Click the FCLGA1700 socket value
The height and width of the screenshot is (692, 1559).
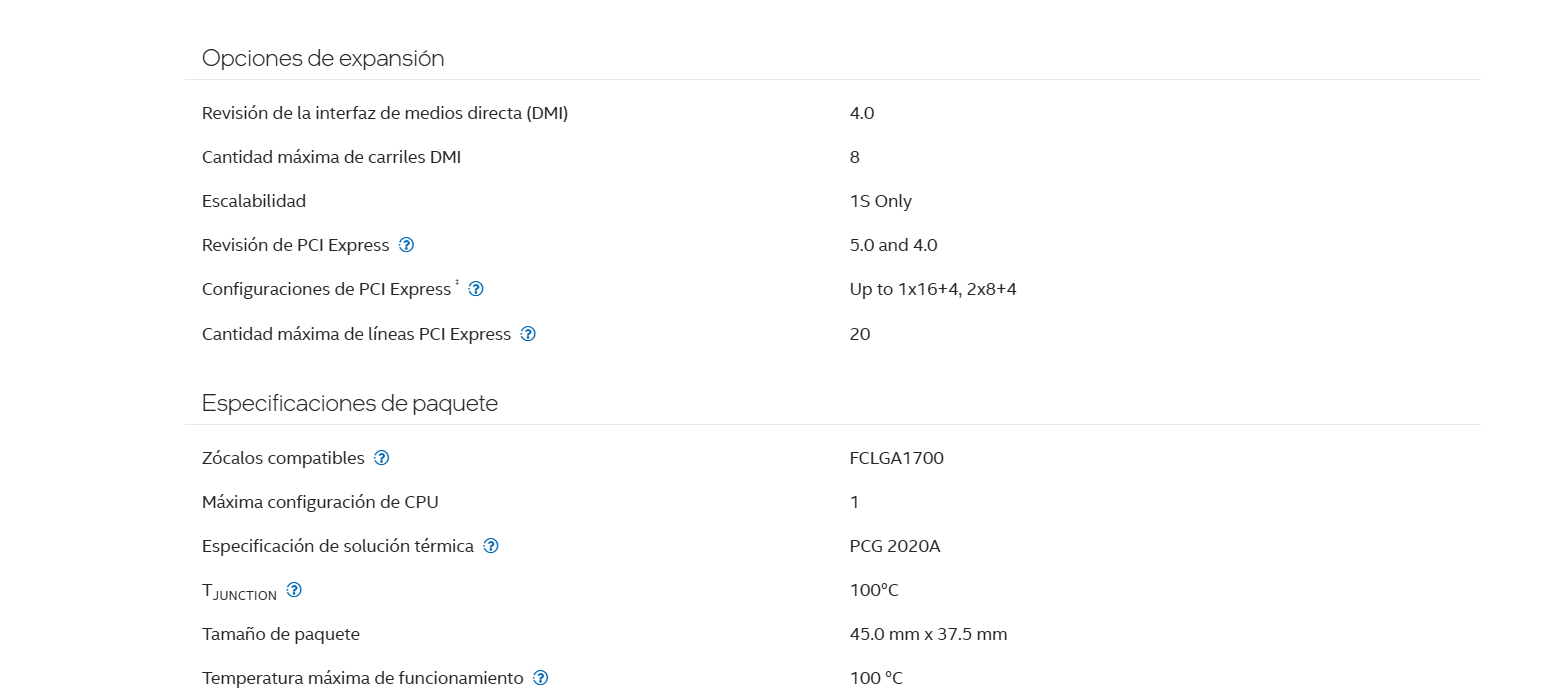tap(897, 458)
